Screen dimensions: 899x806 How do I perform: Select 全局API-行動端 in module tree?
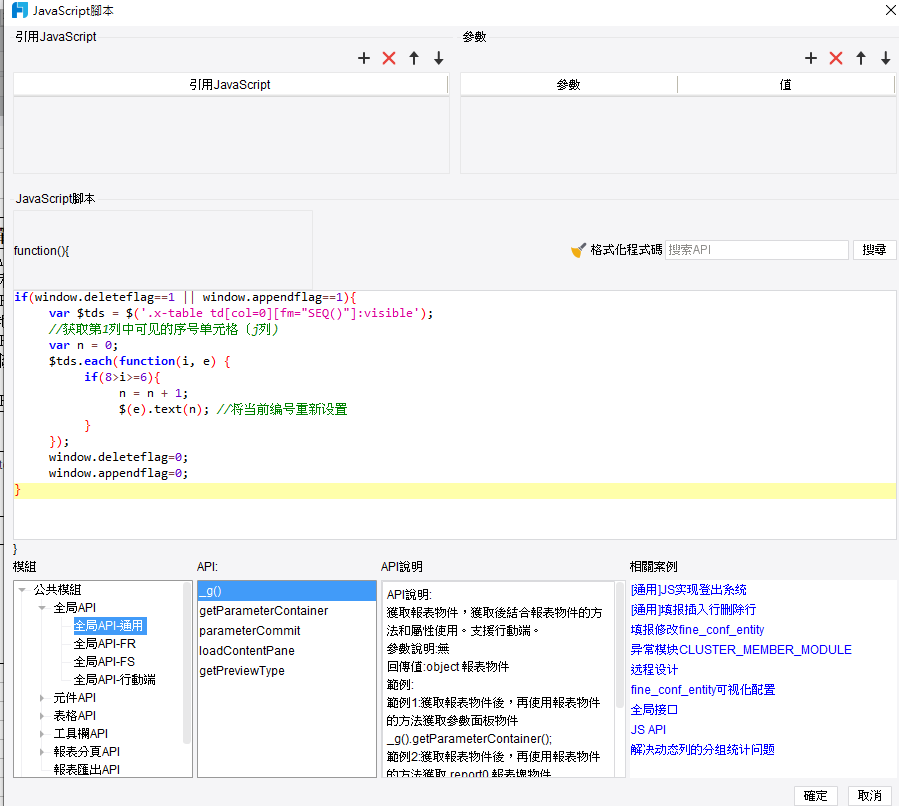115,679
